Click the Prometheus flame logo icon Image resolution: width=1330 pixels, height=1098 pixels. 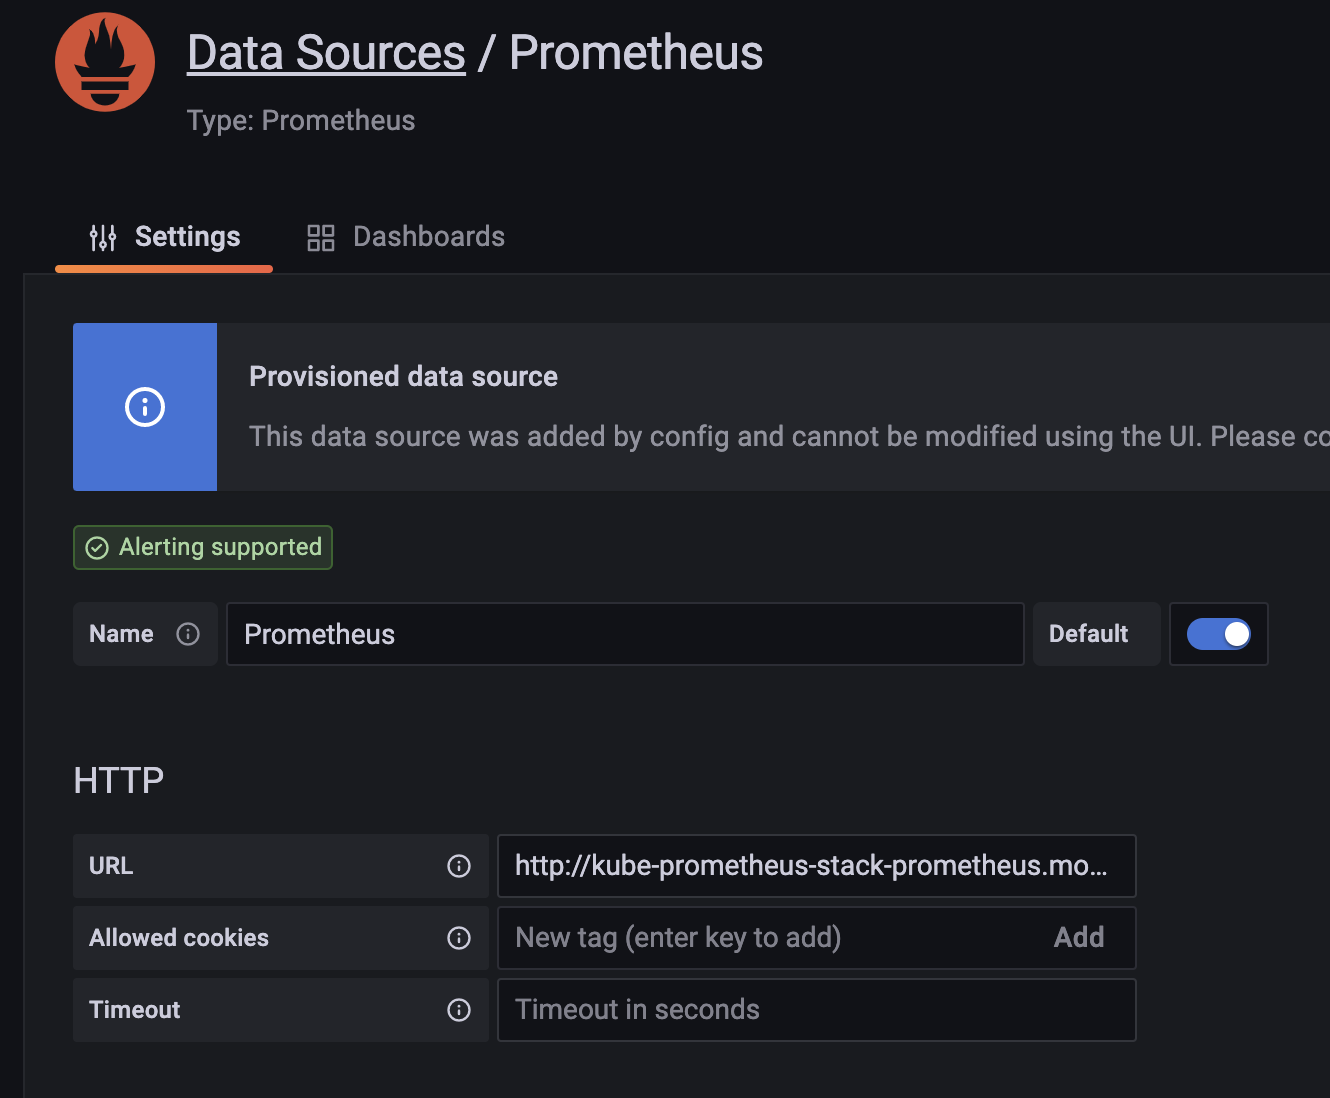[105, 62]
